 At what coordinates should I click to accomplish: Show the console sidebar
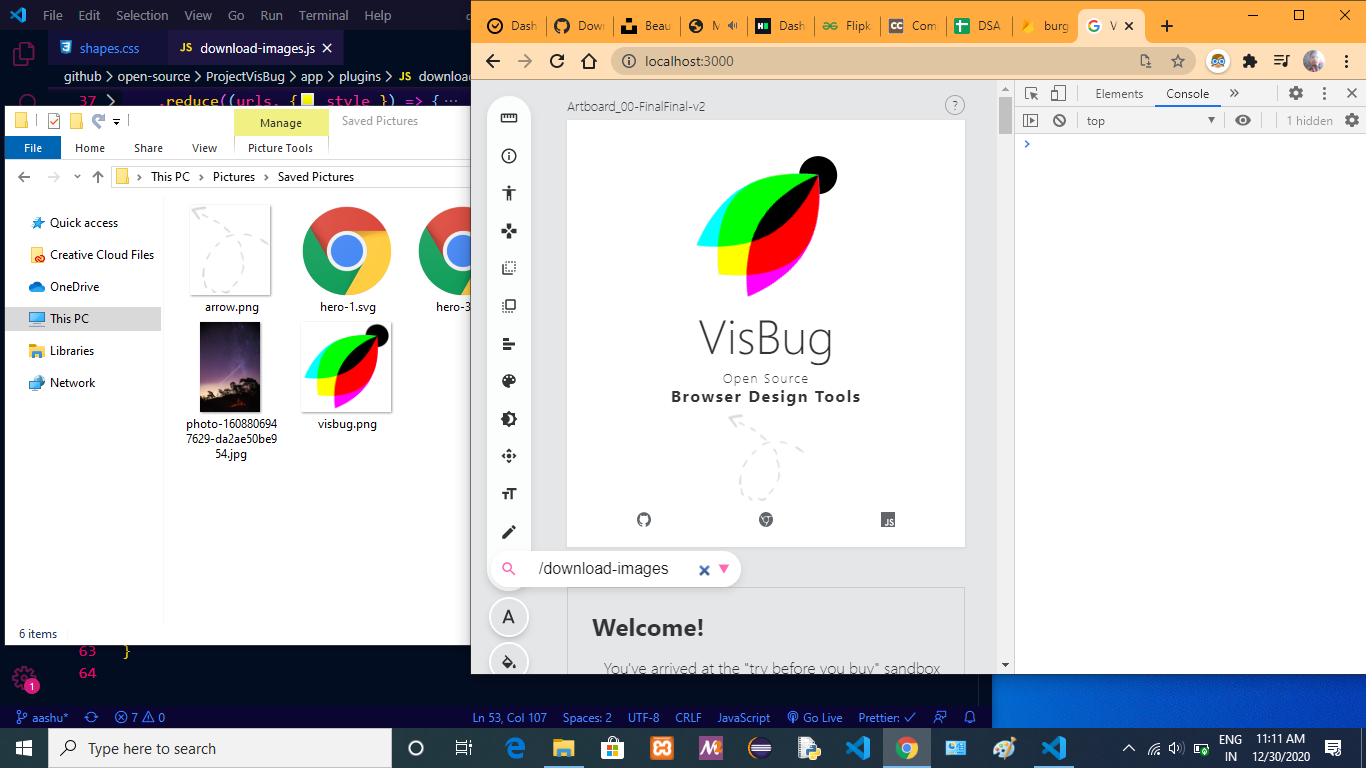(1031, 120)
